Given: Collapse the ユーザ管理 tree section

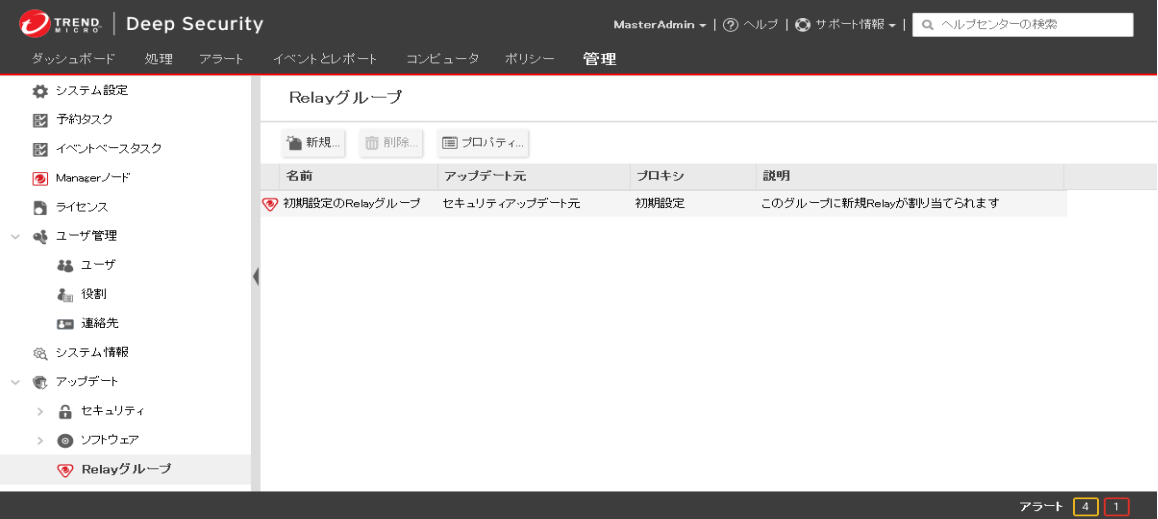Looking at the screenshot, I should pyautogui.click(x=15, y=236).
